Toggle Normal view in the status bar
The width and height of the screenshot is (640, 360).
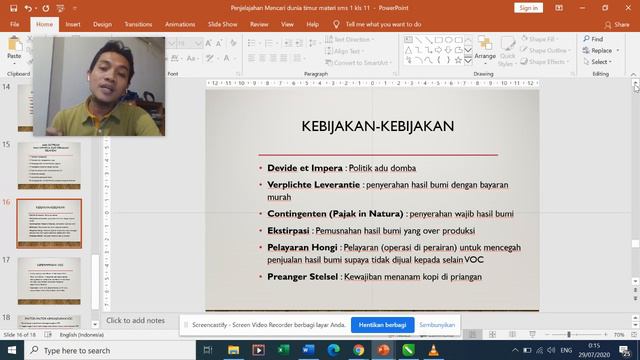pyautogui.click(x=473, y=335)
